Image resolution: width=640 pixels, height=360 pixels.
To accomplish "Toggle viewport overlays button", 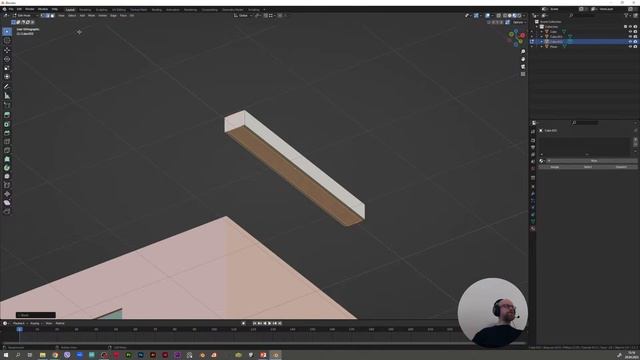I will tap(487, 16).
